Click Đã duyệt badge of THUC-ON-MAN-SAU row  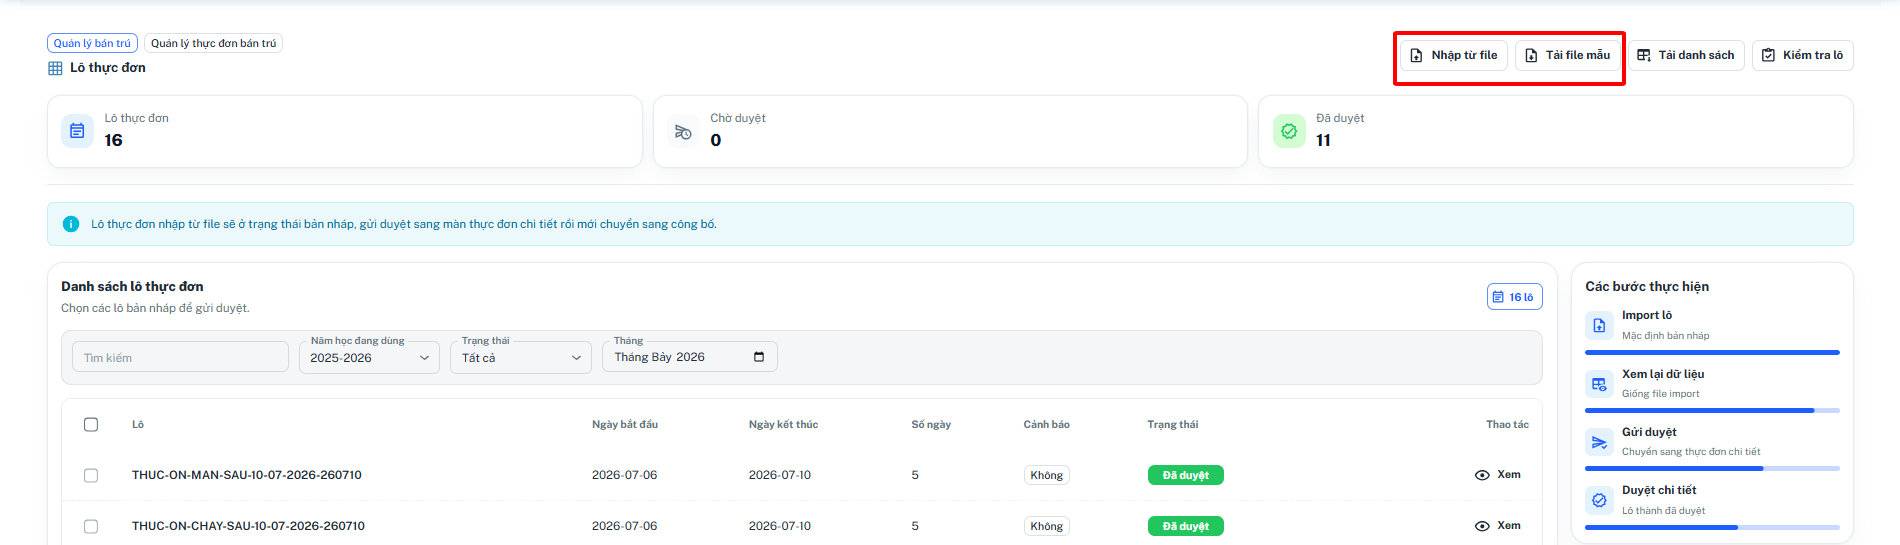(x=1185, y=475)
